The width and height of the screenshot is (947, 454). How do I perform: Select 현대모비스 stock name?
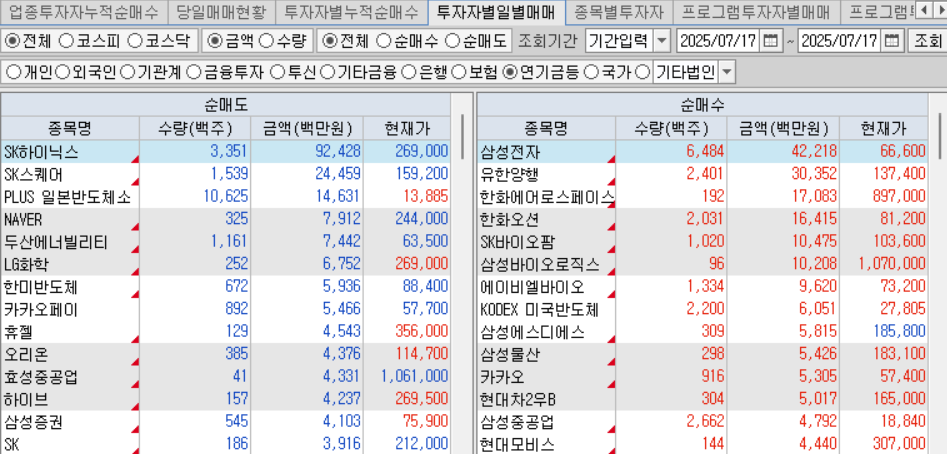coord(517,445)
